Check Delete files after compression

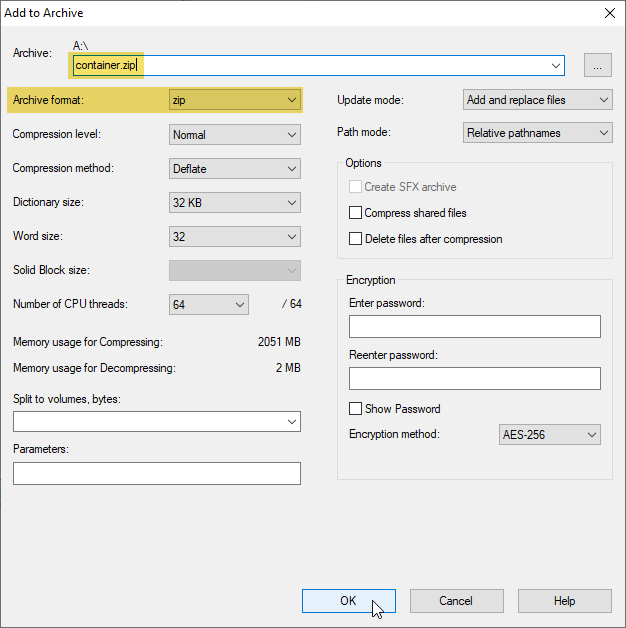355,239
